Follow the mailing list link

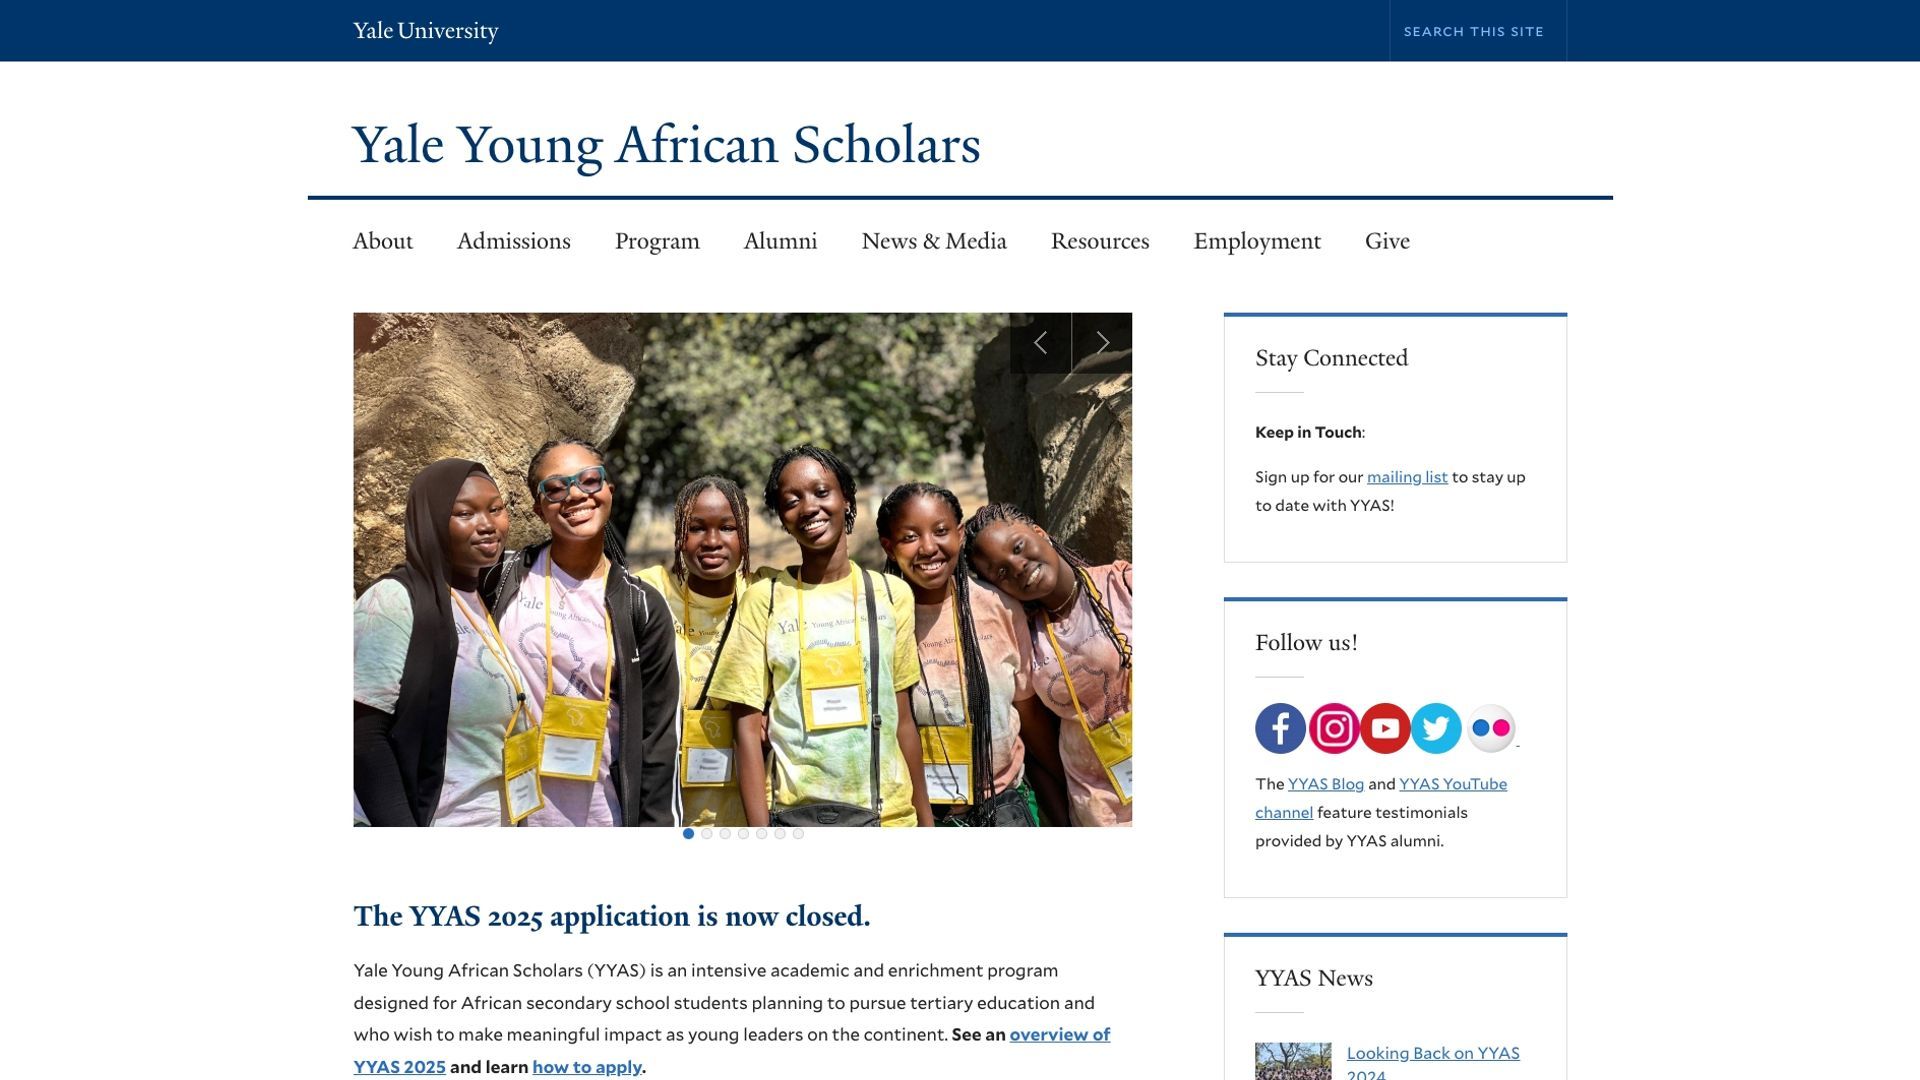(x=1406, y=477)
